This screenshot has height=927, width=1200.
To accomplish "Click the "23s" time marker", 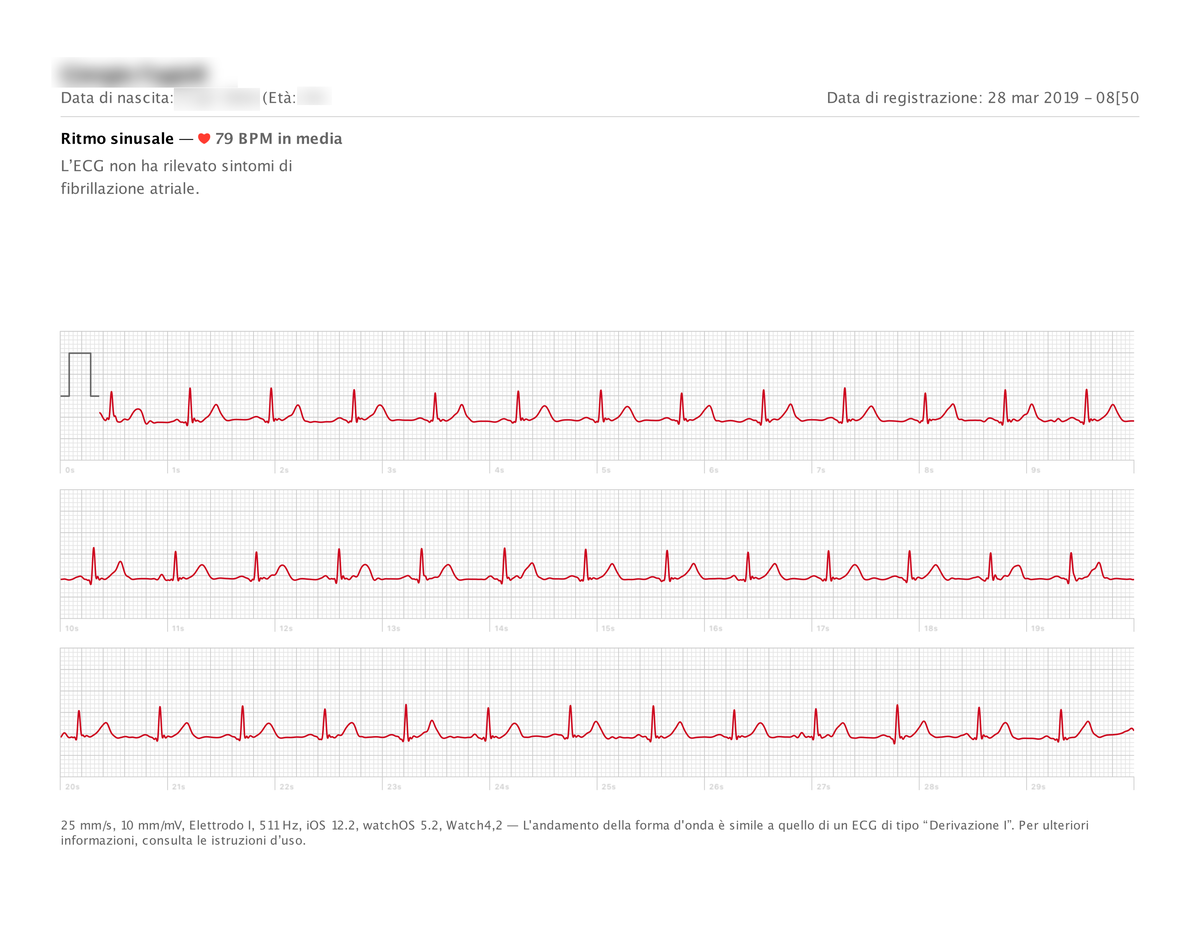I will (394, 787).
